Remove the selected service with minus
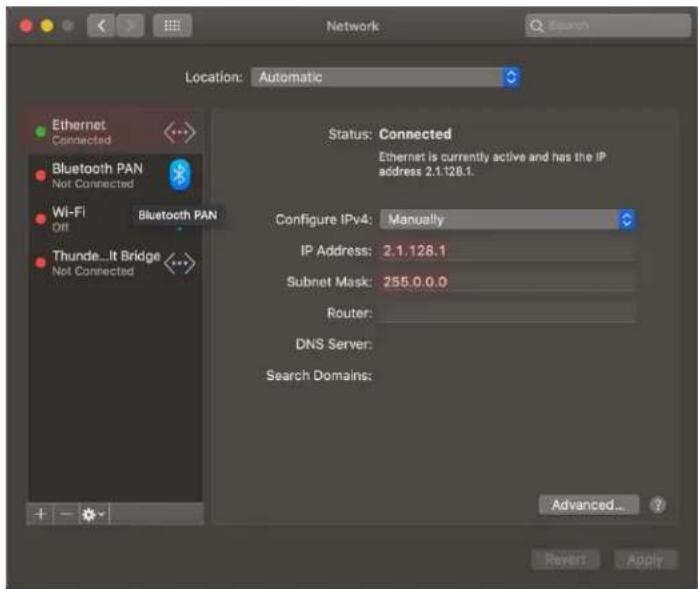This screenshot has height=589, width=698. [x=66, y=514]
